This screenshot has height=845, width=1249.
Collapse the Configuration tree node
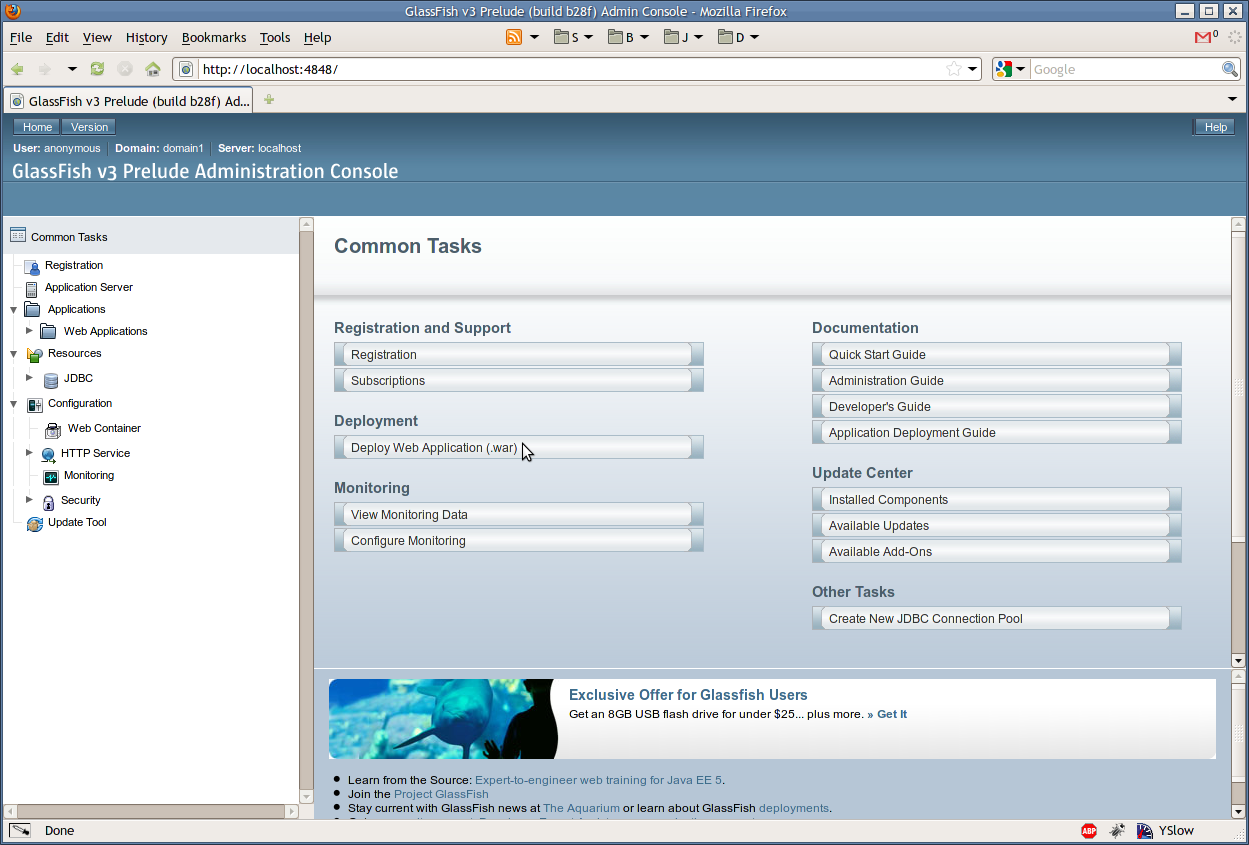pyautogui.click(x=13, y=404)
